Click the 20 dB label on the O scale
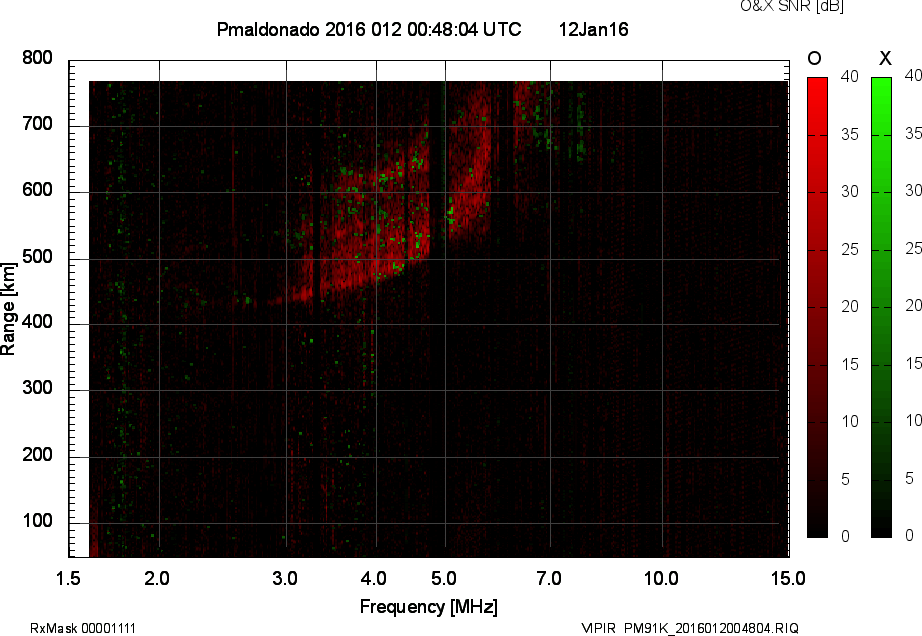 [x=850, y=306]
